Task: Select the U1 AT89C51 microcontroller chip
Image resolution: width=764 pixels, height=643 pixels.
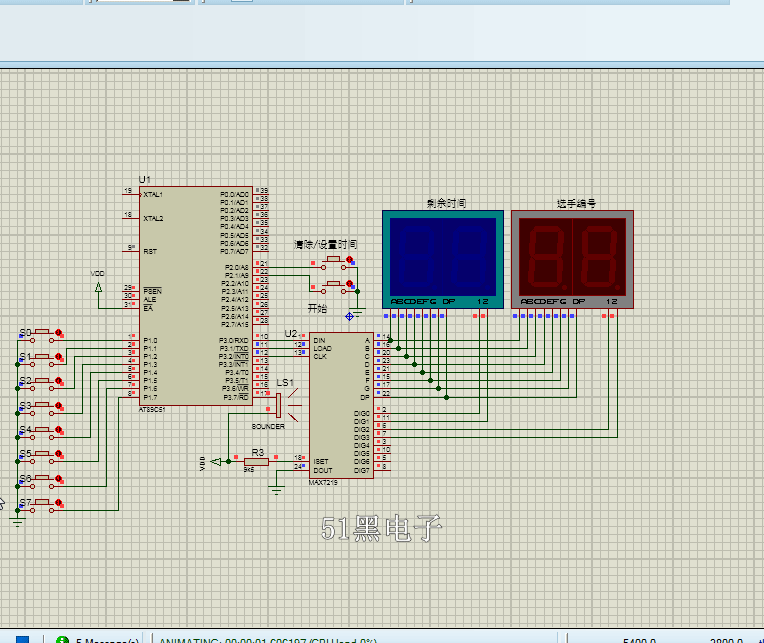Action: 196,296
